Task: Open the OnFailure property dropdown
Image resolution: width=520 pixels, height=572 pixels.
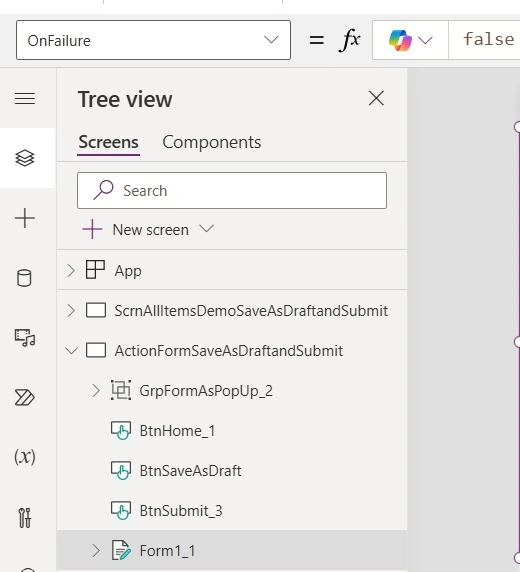Action: [153, 40]
